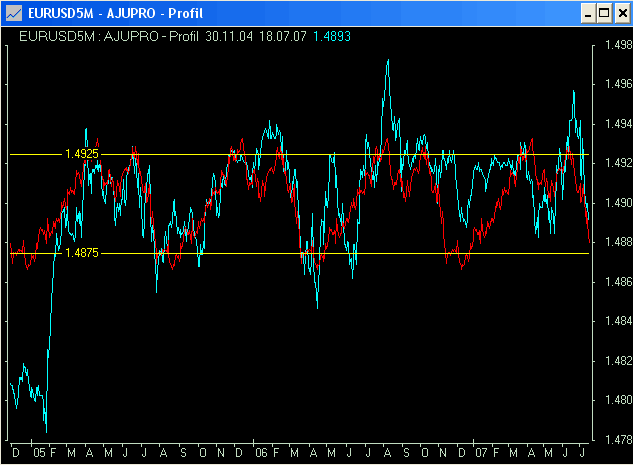Viewport: 633px width, 465px height.
Task: Click the chart header label 'EURUSD5M : AJUPRO - Profil'
Action: [x=109, y=36]
